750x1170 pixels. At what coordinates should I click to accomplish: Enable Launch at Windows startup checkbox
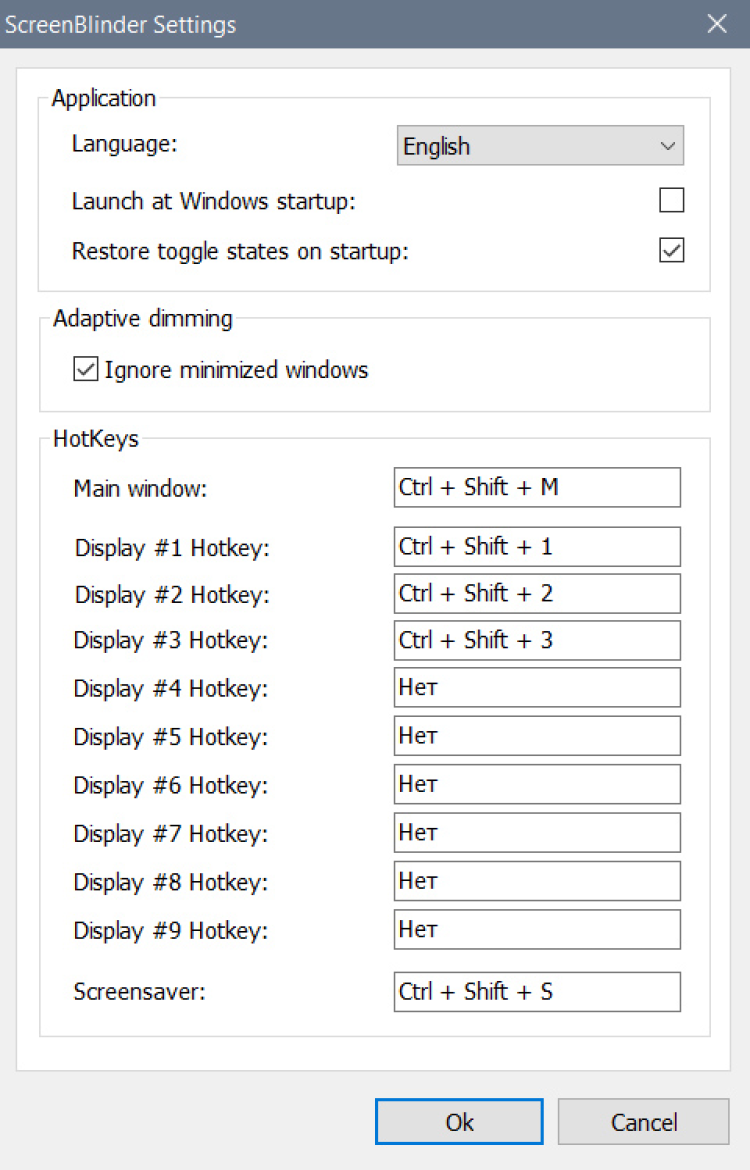[672, 201]
